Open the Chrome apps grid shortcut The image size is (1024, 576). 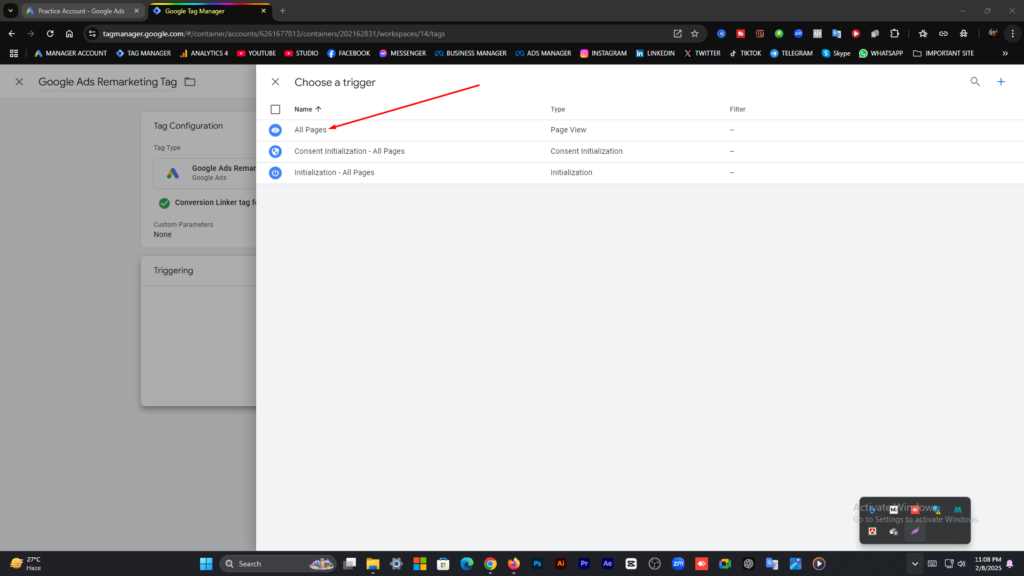(14, 54)
